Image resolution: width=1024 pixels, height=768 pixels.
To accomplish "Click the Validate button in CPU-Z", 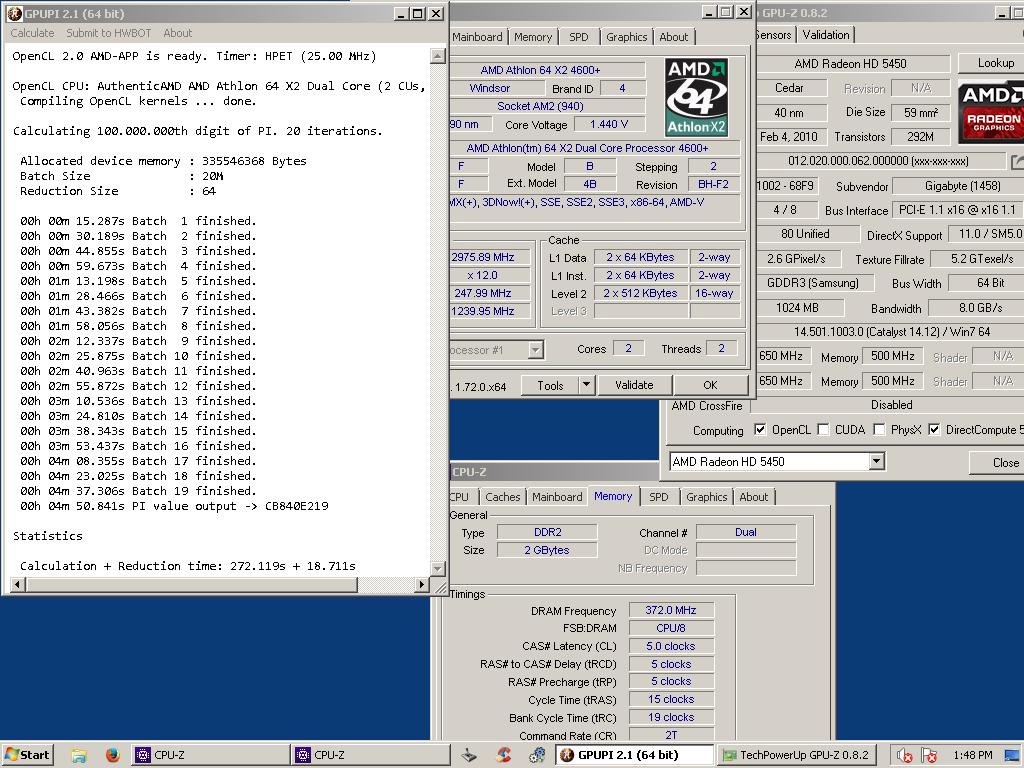I will (x=634, y=385).
